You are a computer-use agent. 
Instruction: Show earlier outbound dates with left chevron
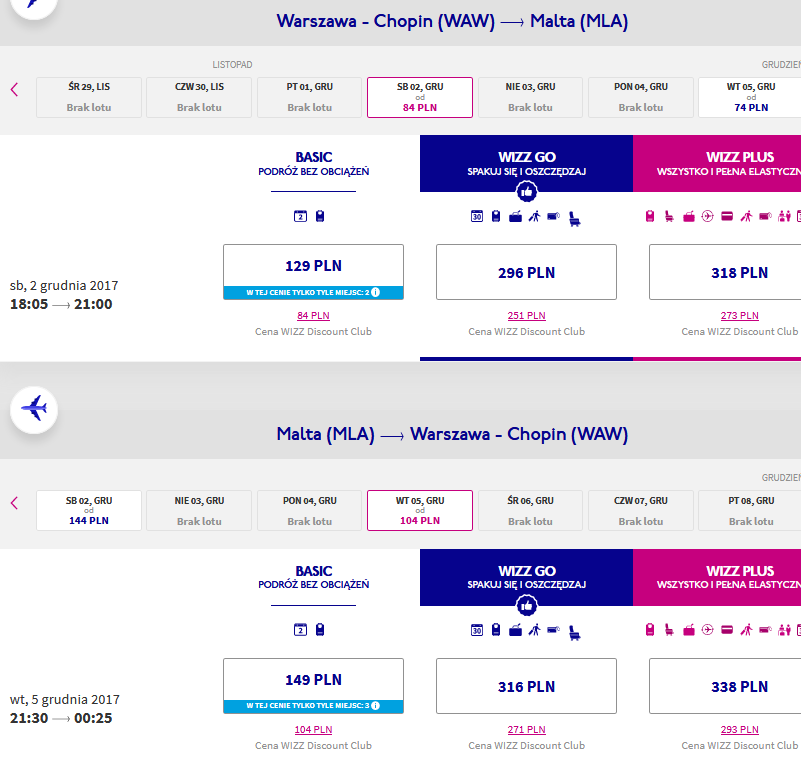pyautogui.click(x=14, y=90)
